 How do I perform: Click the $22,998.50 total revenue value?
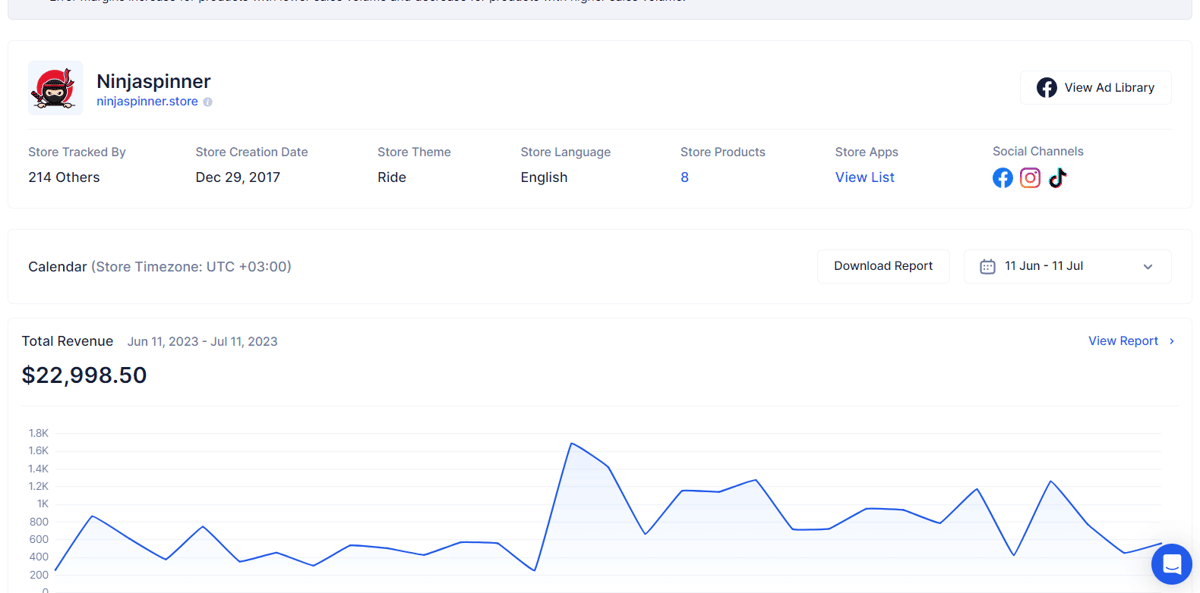coord(84,375)
